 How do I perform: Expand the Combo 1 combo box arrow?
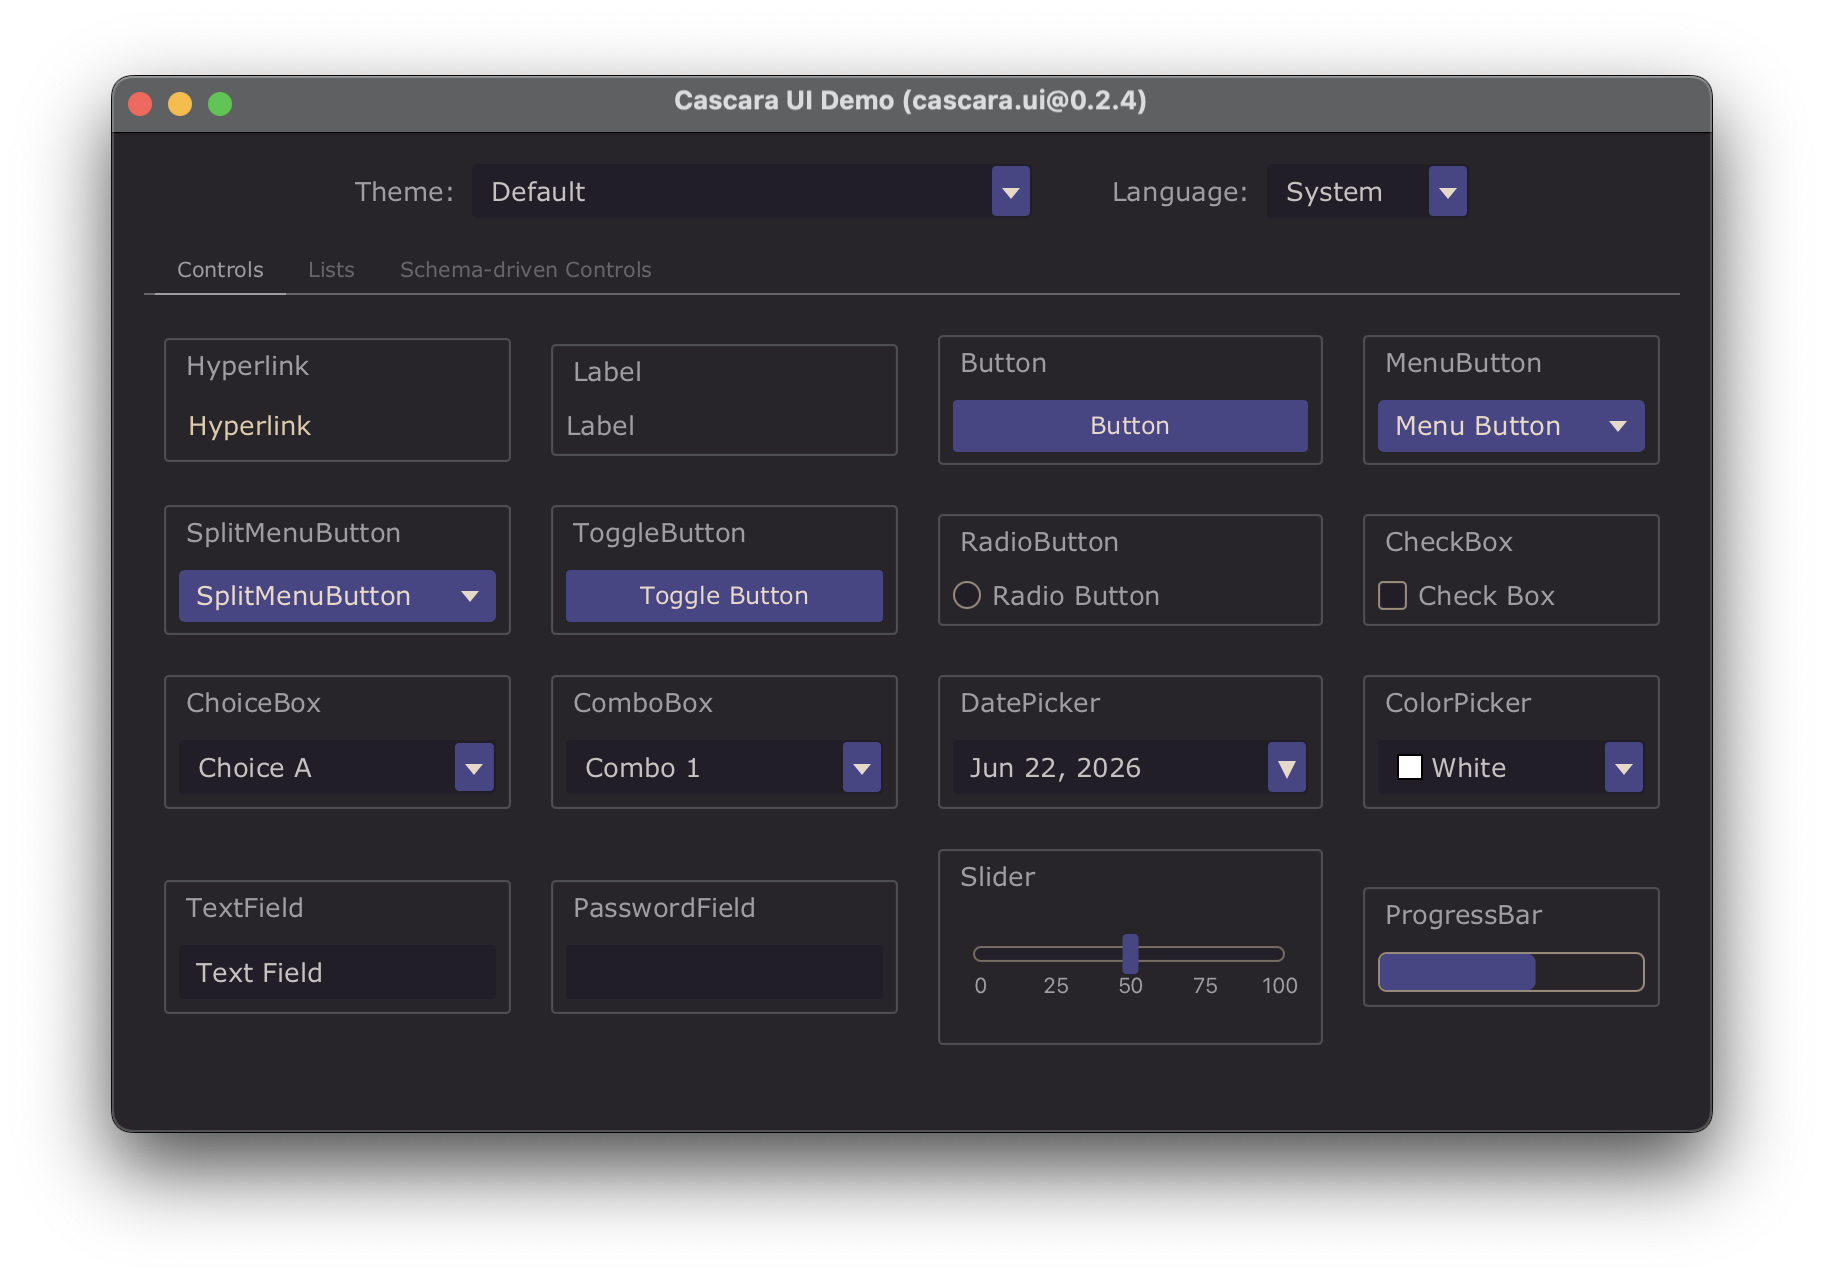tap(861, 768)
